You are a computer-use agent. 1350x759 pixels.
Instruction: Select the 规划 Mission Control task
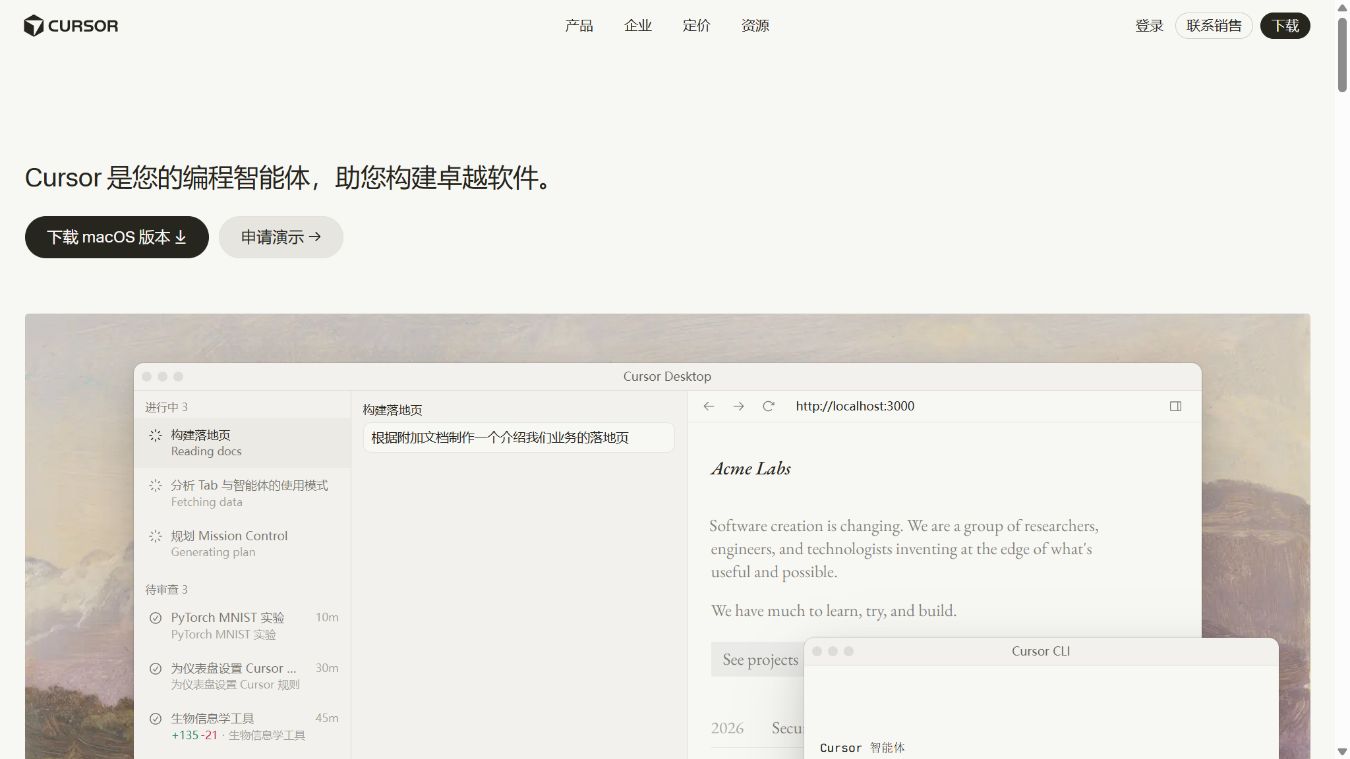coord(242,543)
